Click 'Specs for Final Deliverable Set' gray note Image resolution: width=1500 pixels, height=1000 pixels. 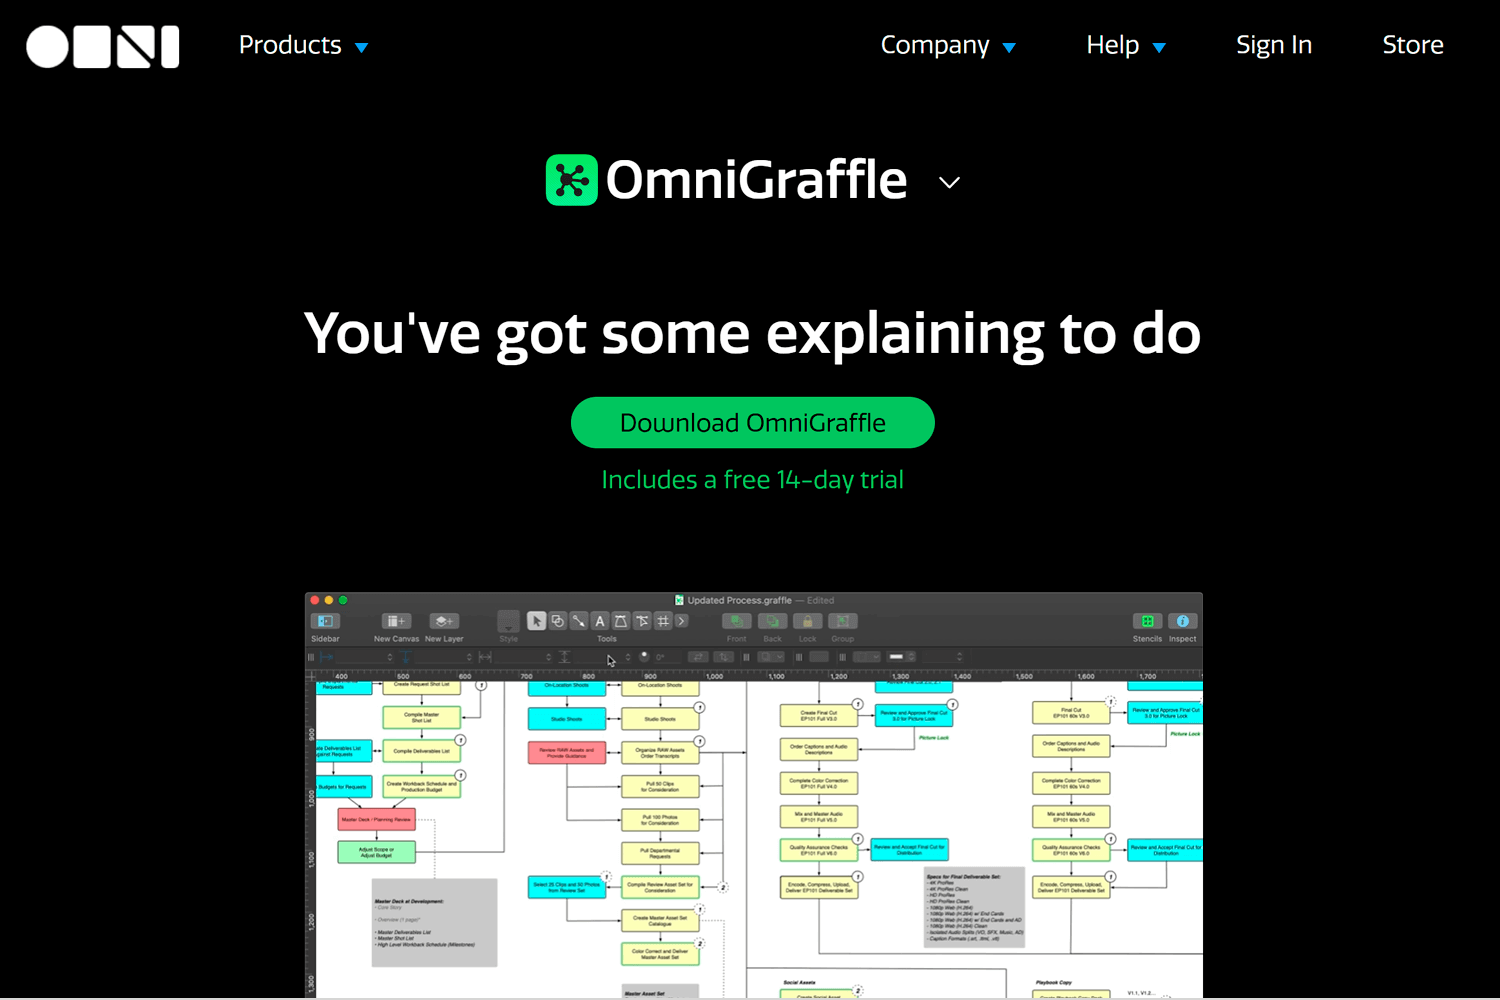(975, 908)
